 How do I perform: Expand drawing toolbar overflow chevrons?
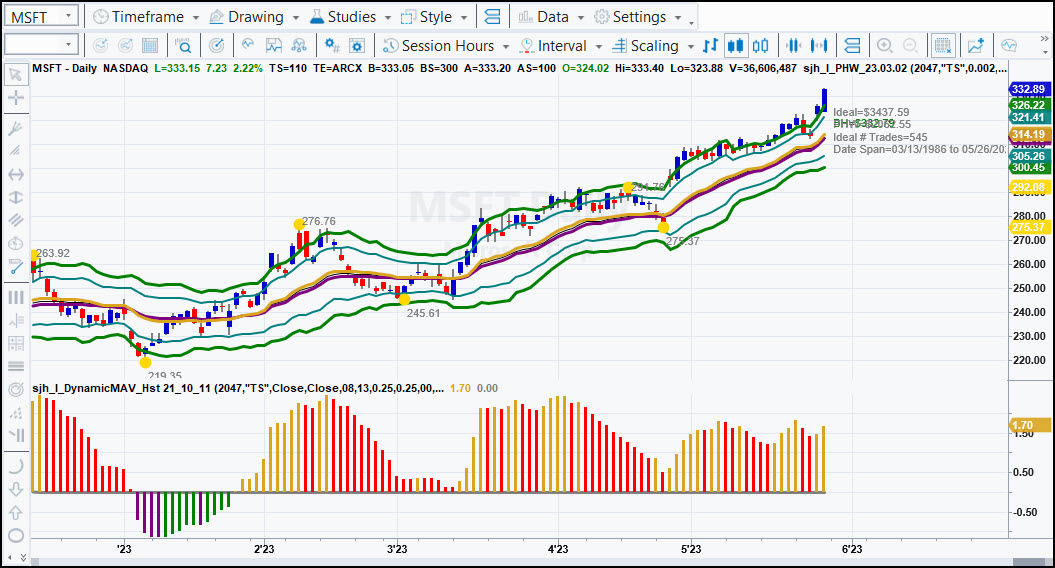click(24, 558)
